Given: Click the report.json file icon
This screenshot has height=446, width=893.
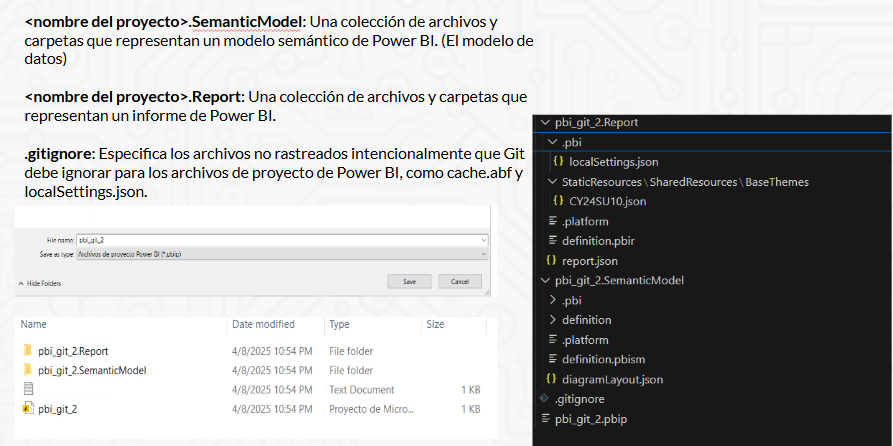Looking at the screenshot, I should click(x=550, y=261).
